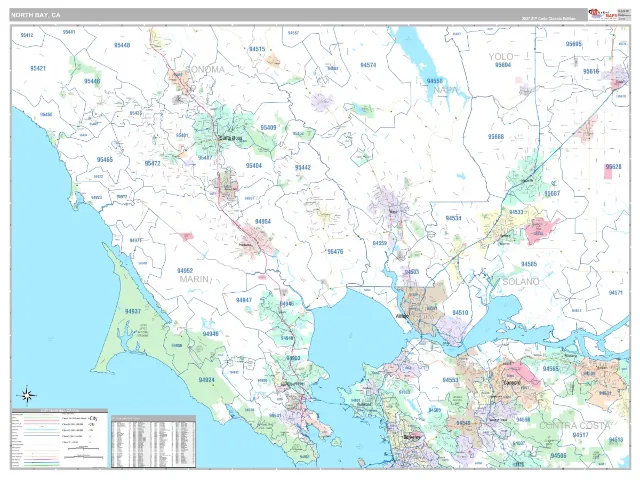Select the NAPA county label
Screen dimensions: 640x480
click(x=445, y=90)
